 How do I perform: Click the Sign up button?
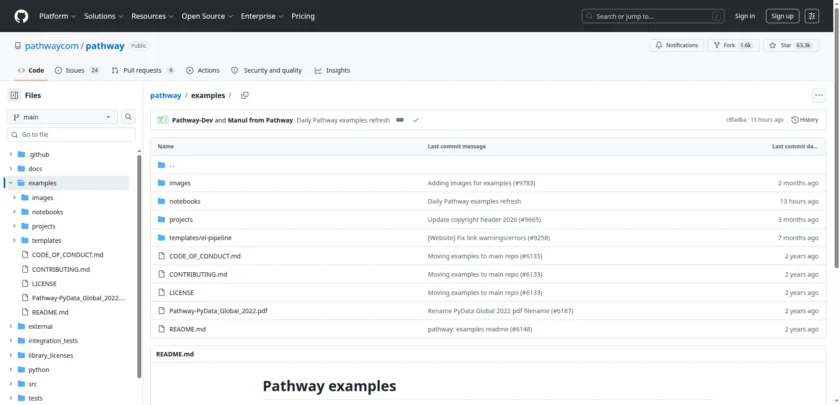[782, 16]
